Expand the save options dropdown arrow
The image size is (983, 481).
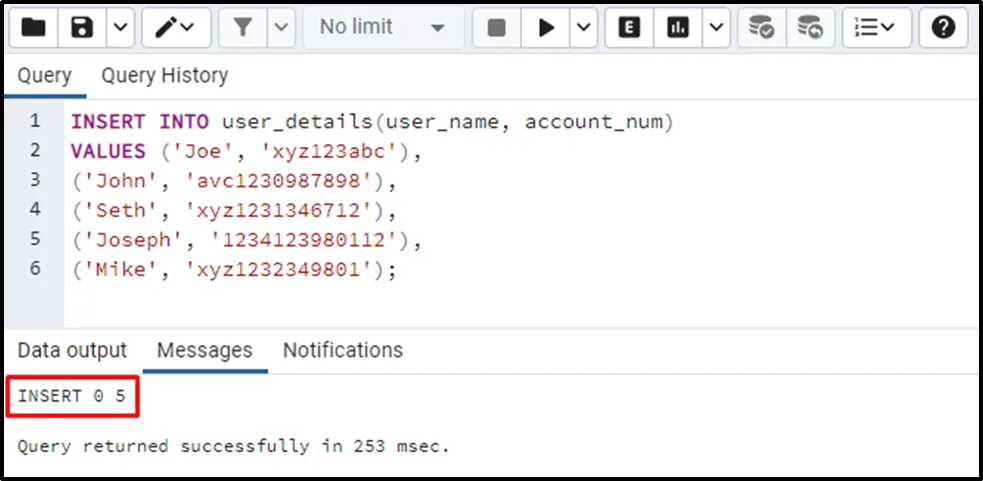[119, 28]
